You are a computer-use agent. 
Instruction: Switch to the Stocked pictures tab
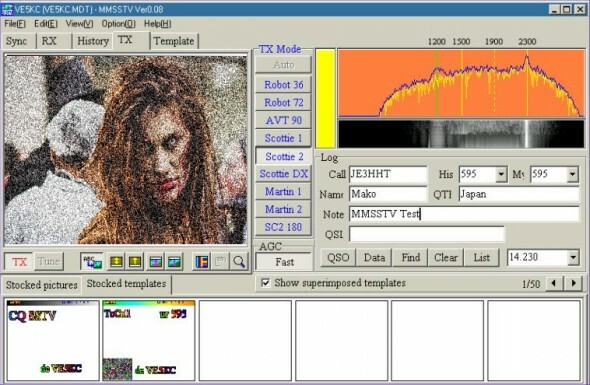click(41, 285)
